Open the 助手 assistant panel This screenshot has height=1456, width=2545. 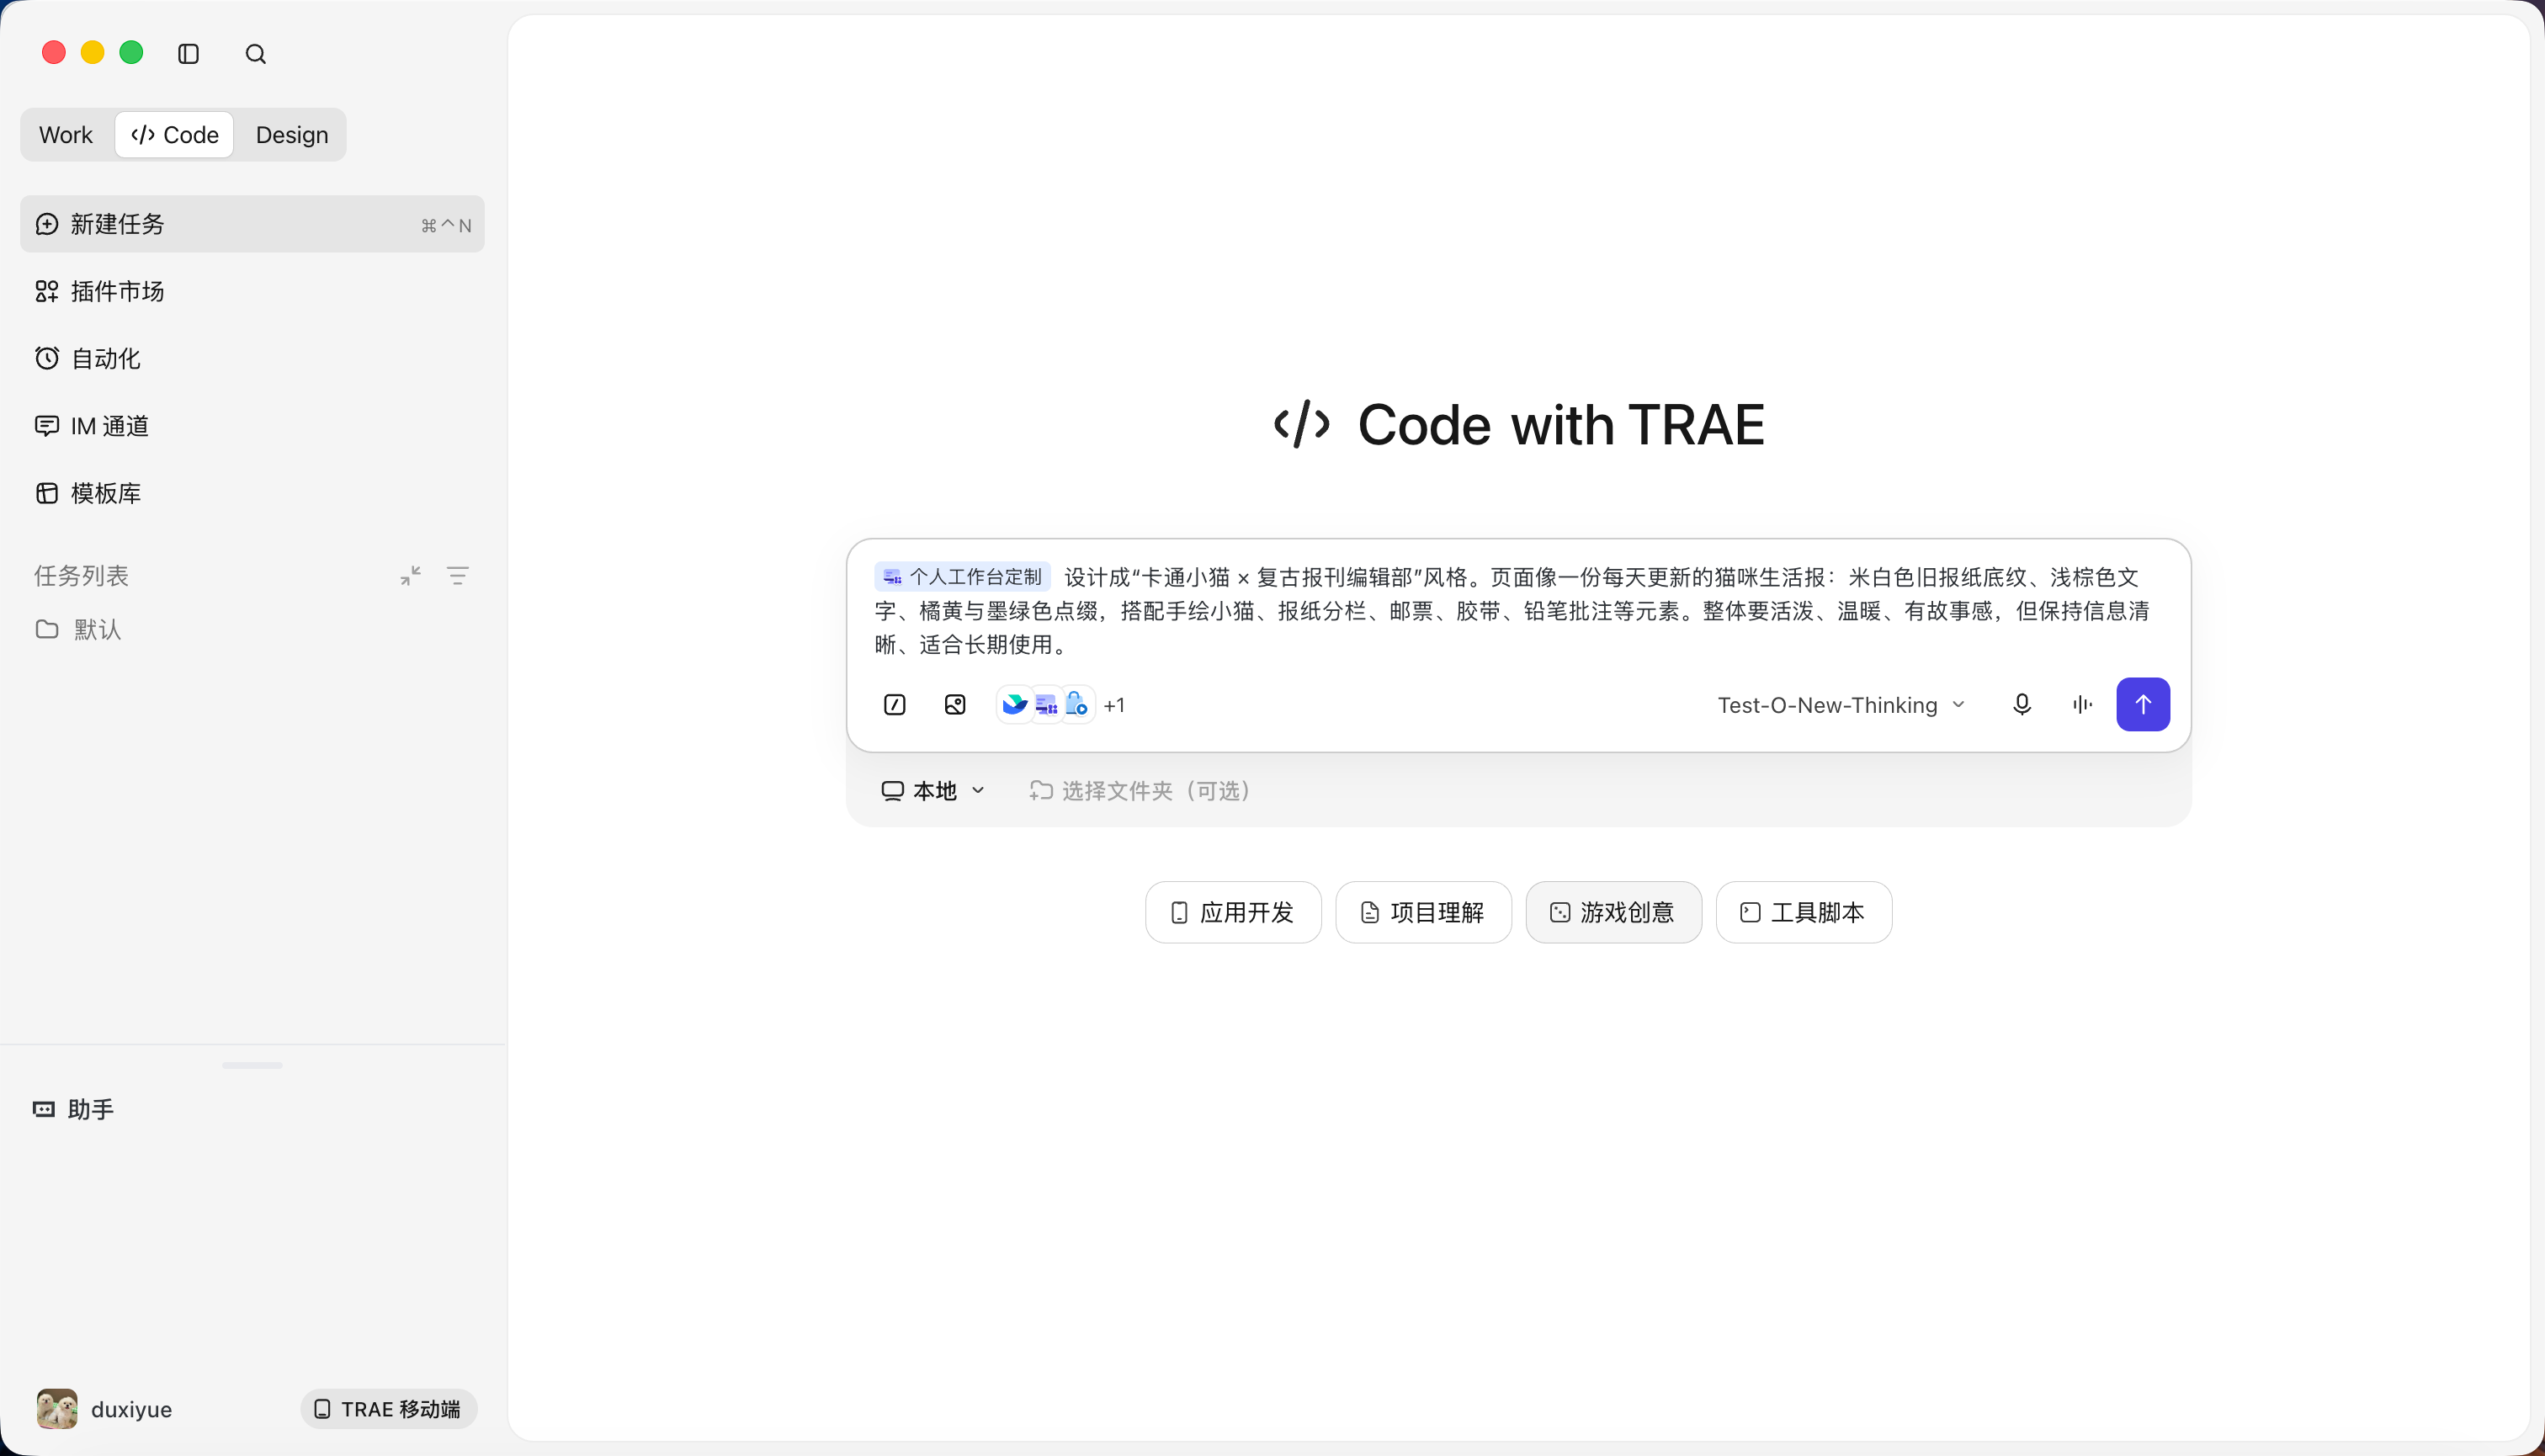74,1109
